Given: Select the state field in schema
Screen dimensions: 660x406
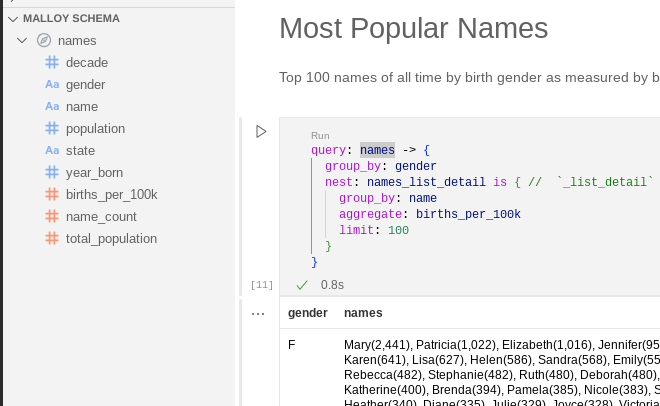Looking at the screenshot, I should (x=80, y=151).
